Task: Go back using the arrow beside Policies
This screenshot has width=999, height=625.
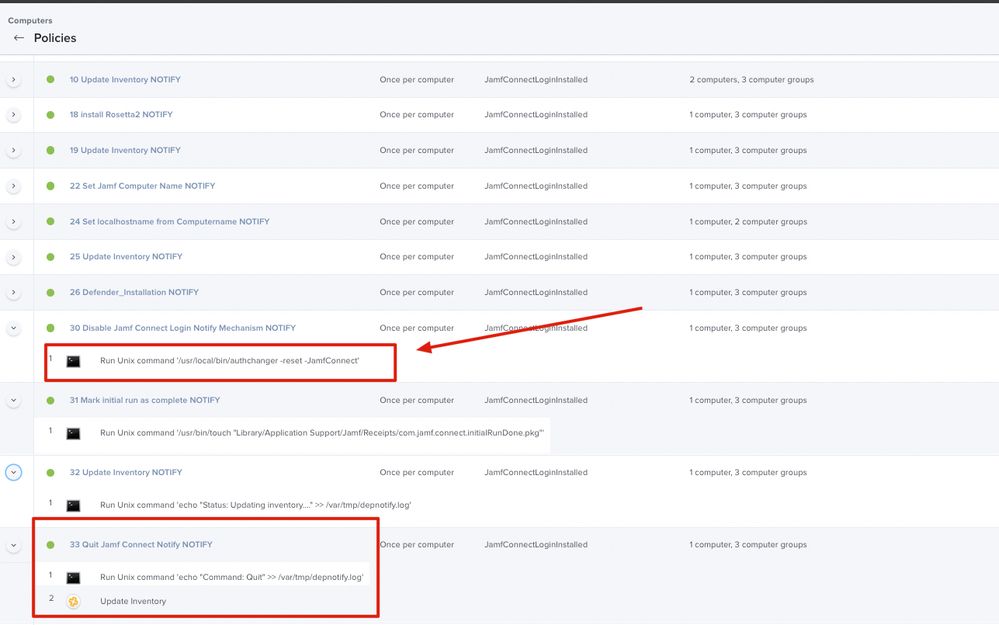Action: [x=18, y=38]
